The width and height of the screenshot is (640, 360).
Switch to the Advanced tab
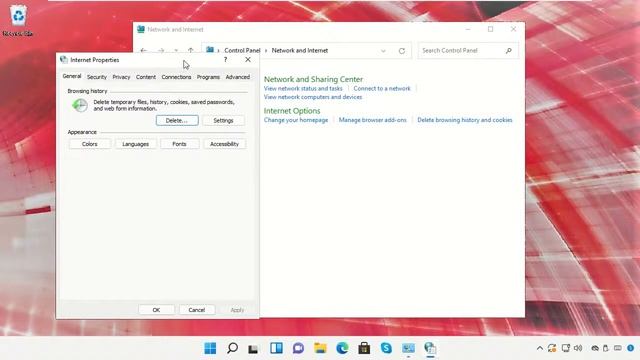tap(238, 77)
